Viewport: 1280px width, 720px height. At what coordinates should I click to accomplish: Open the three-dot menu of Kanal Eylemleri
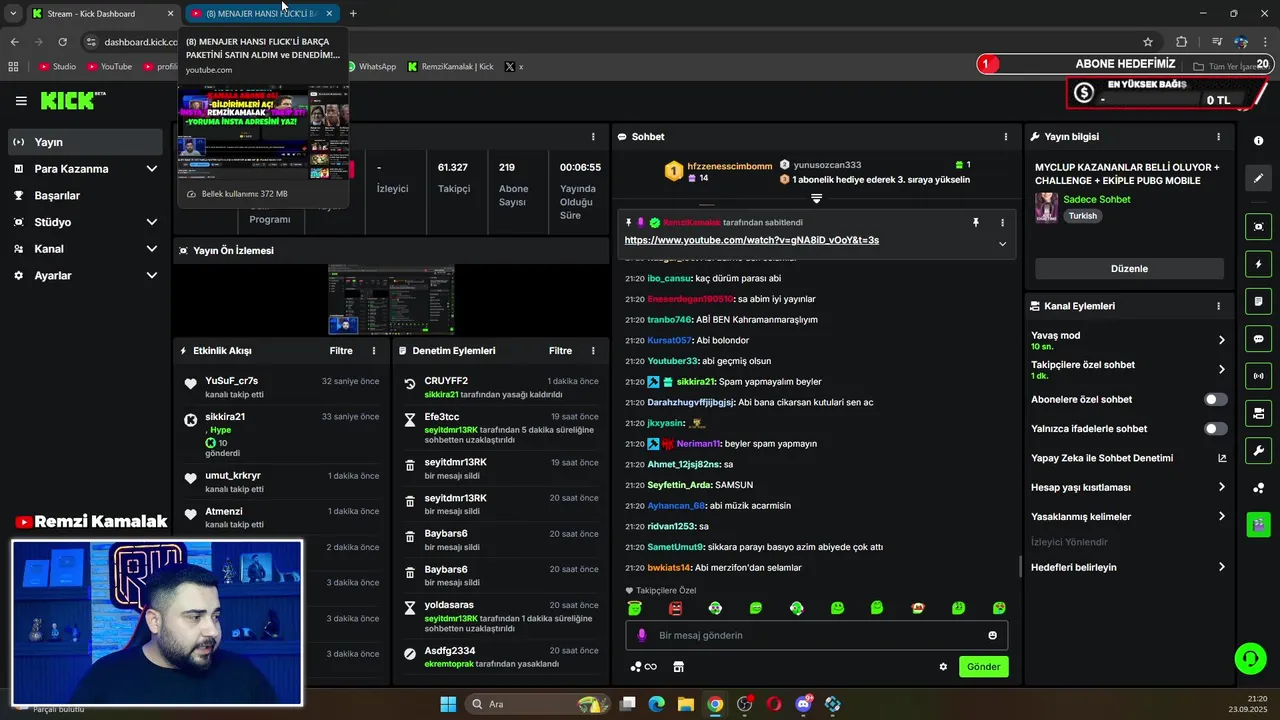[x=1218, y=306]
